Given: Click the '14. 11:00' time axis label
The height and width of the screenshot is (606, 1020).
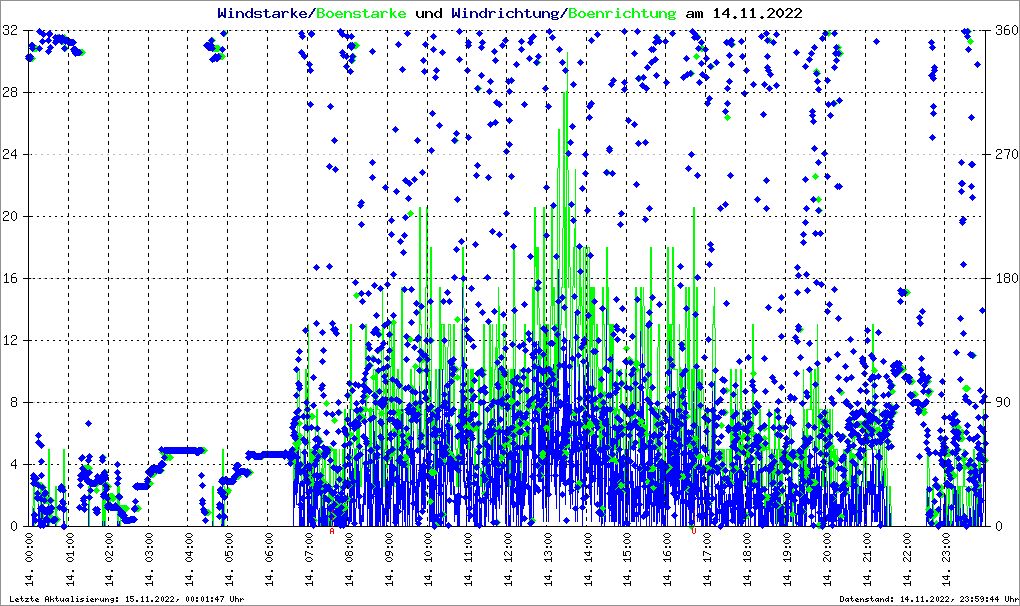Looking at the screenshot, I should tap(468, 559).
